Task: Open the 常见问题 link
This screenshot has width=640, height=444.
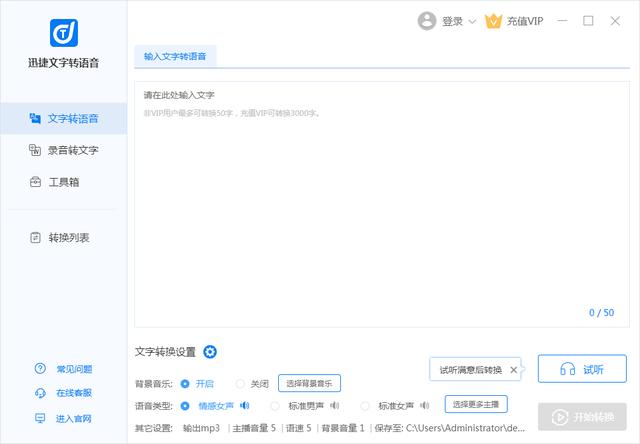Action: (x=74, y=369)
